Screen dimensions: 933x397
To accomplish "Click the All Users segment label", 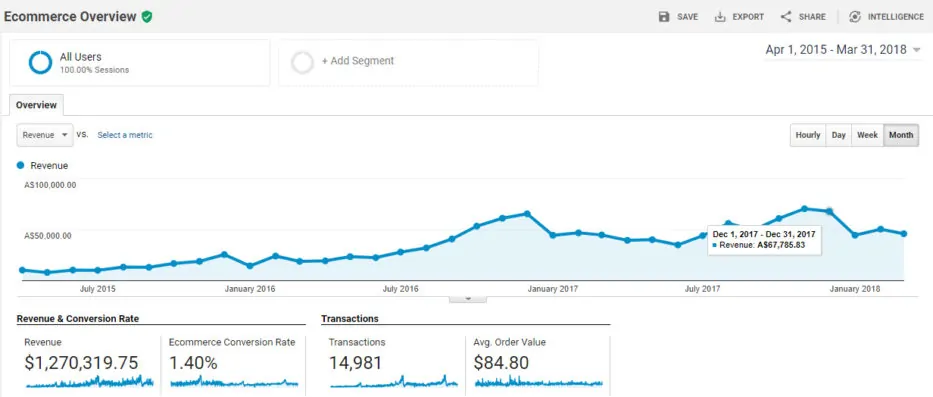I will tap(80, 57).
